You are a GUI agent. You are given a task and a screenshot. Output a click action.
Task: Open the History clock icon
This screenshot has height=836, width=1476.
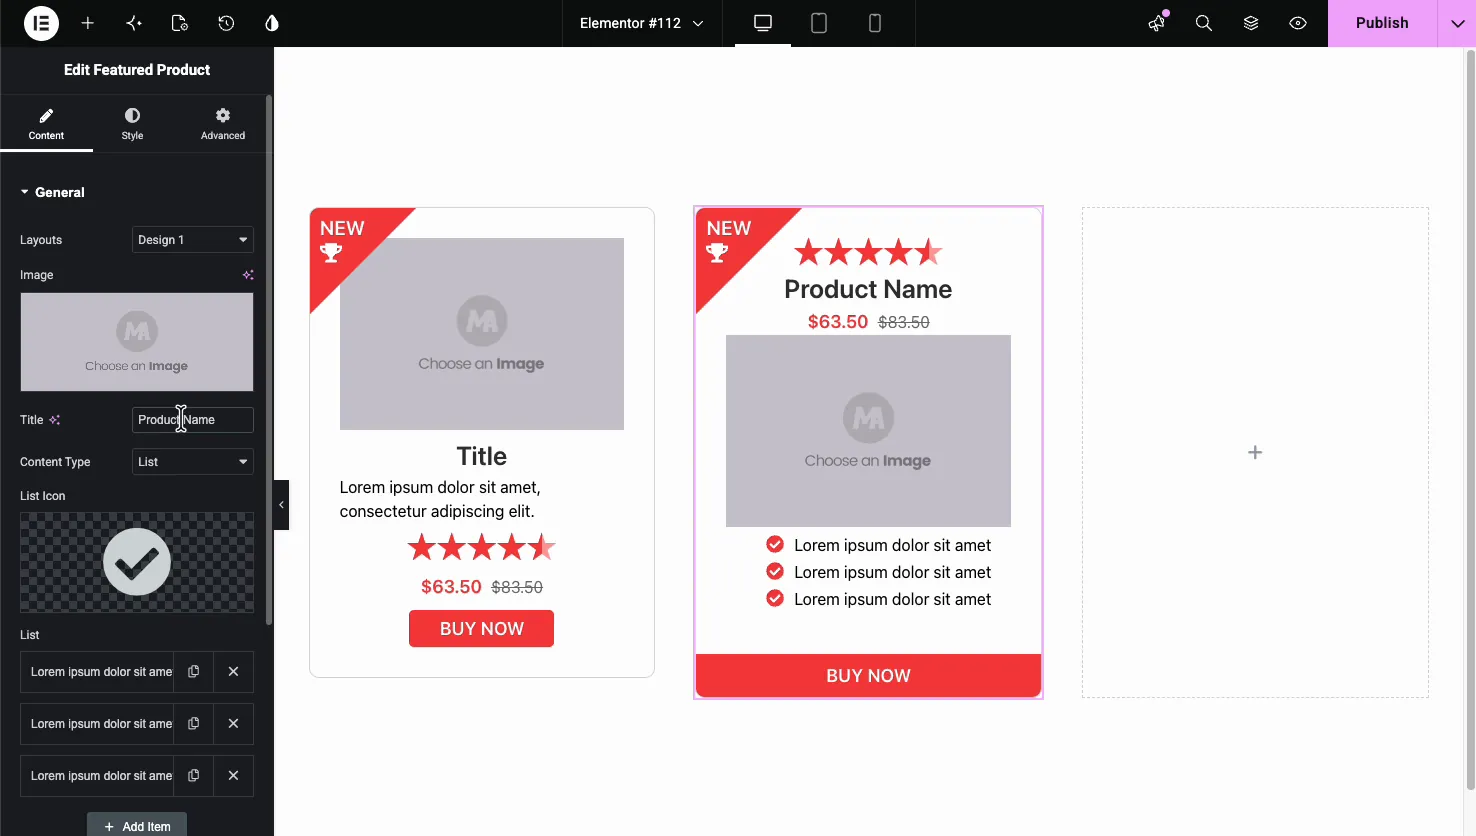pos(226,23)
